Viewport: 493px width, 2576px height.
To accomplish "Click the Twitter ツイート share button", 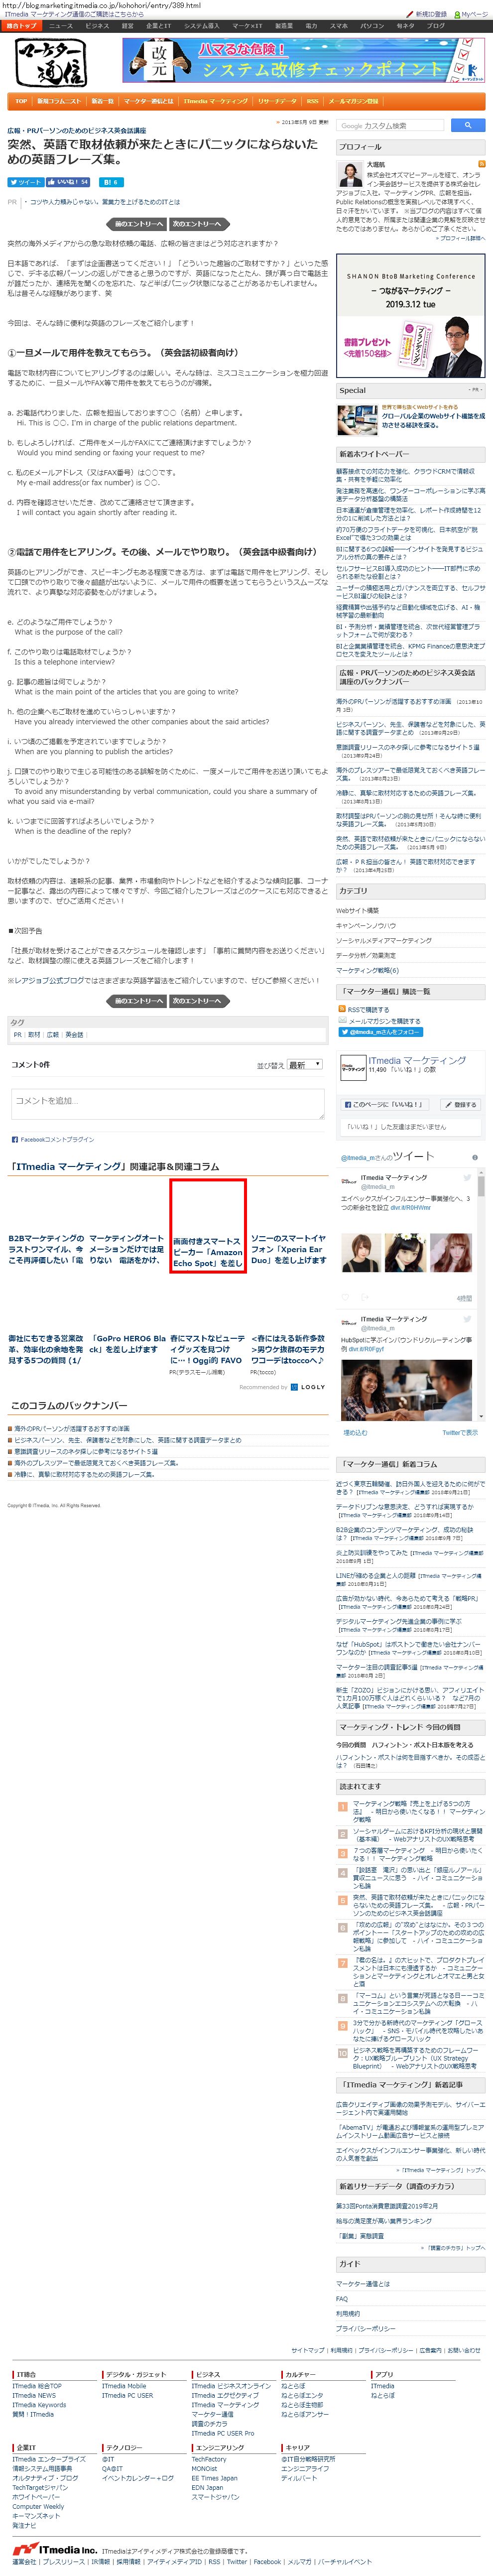I will (25, 182).
